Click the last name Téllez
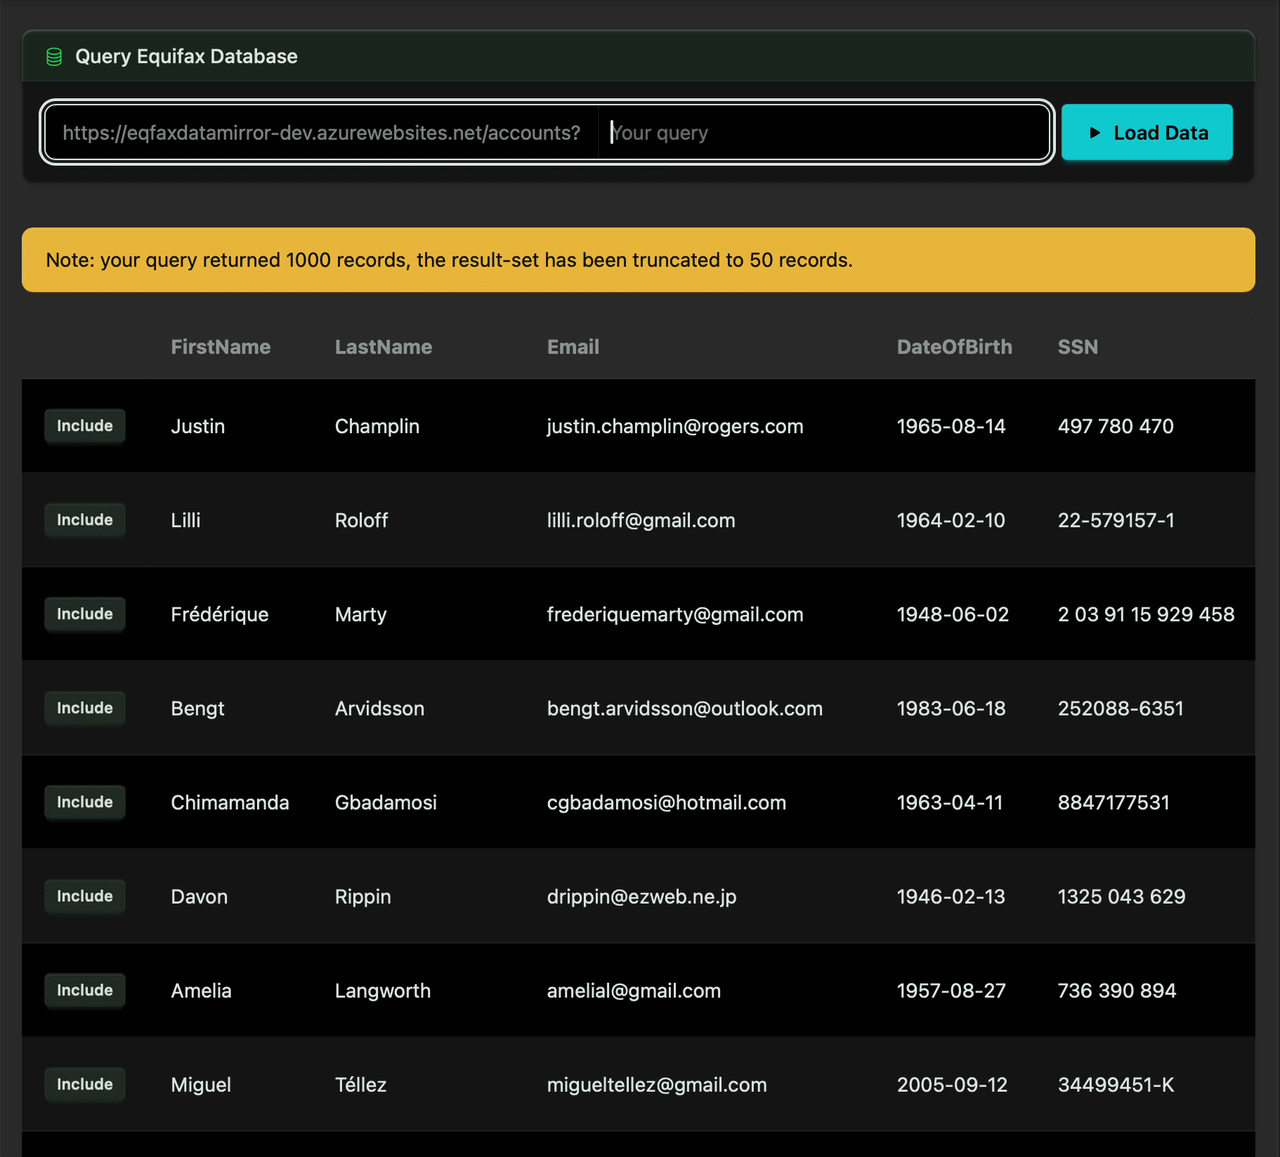Image resolution: width=1280 pixels, height=1157 pixels. tap(361, 1084)
